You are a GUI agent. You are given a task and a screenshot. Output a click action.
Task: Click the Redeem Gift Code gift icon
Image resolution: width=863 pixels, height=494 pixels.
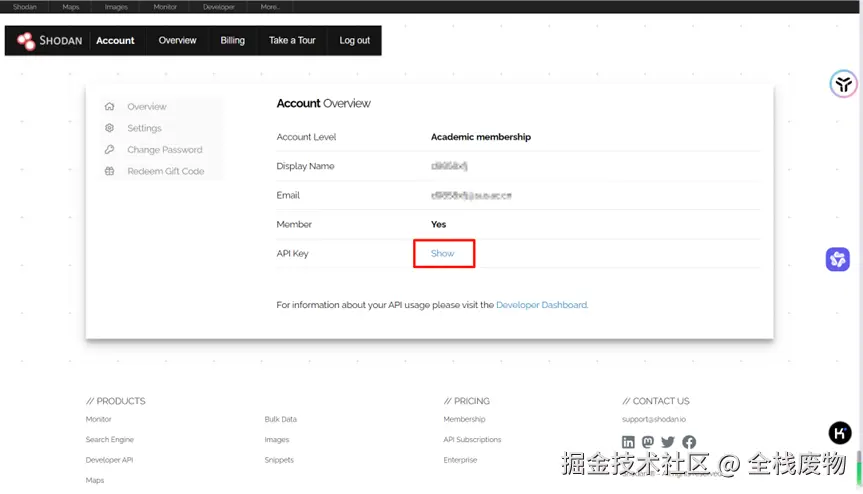(x=110, y=171)
